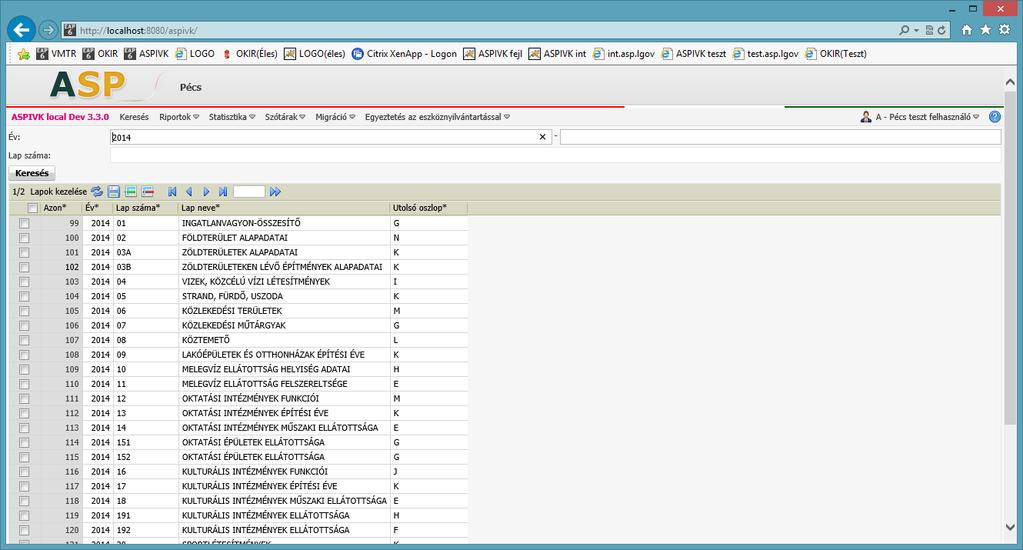This screenshot has width=1023, height=550.
Task: Click the address bar refresh icon
Action: 941,30
